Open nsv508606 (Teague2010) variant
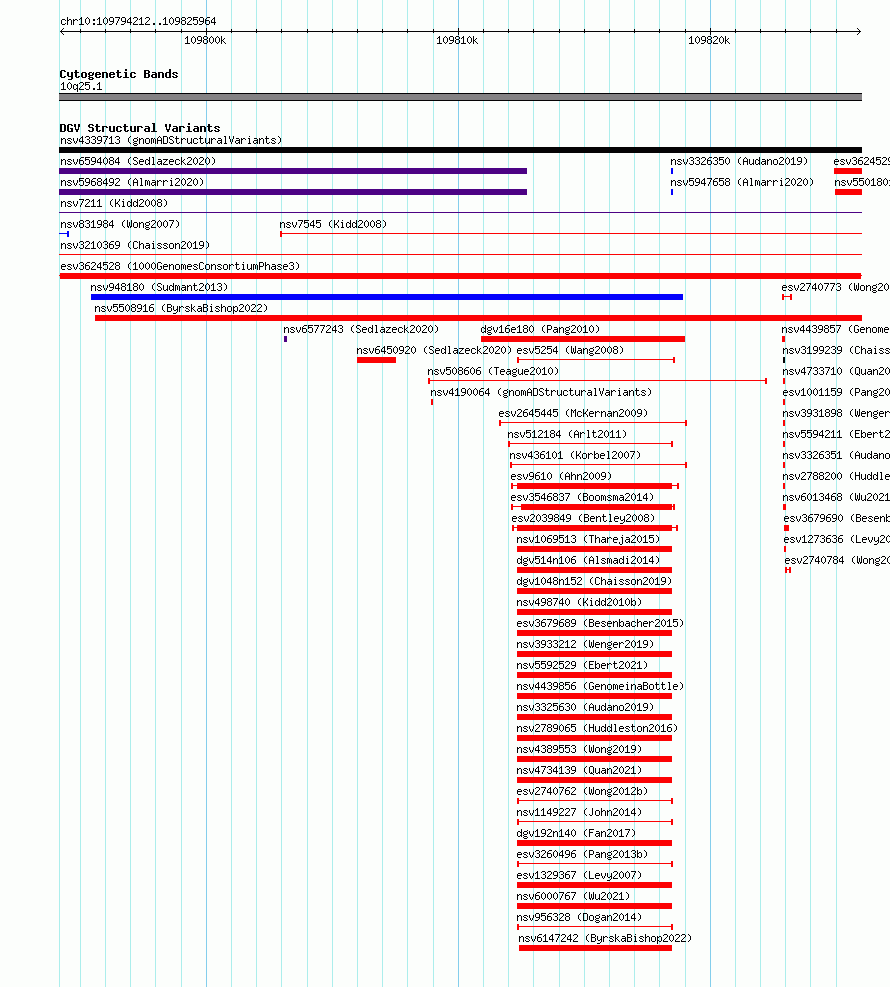 pos(493,371)
